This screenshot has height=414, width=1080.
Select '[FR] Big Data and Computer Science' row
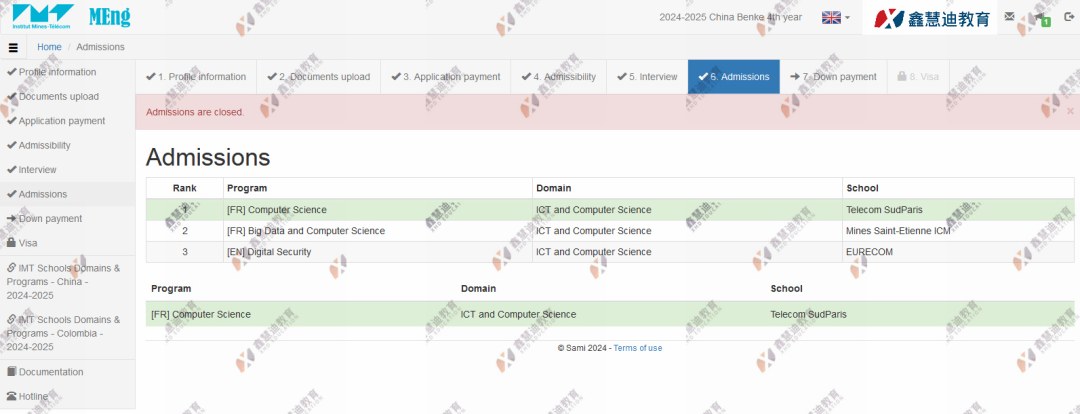pos(306,231)
